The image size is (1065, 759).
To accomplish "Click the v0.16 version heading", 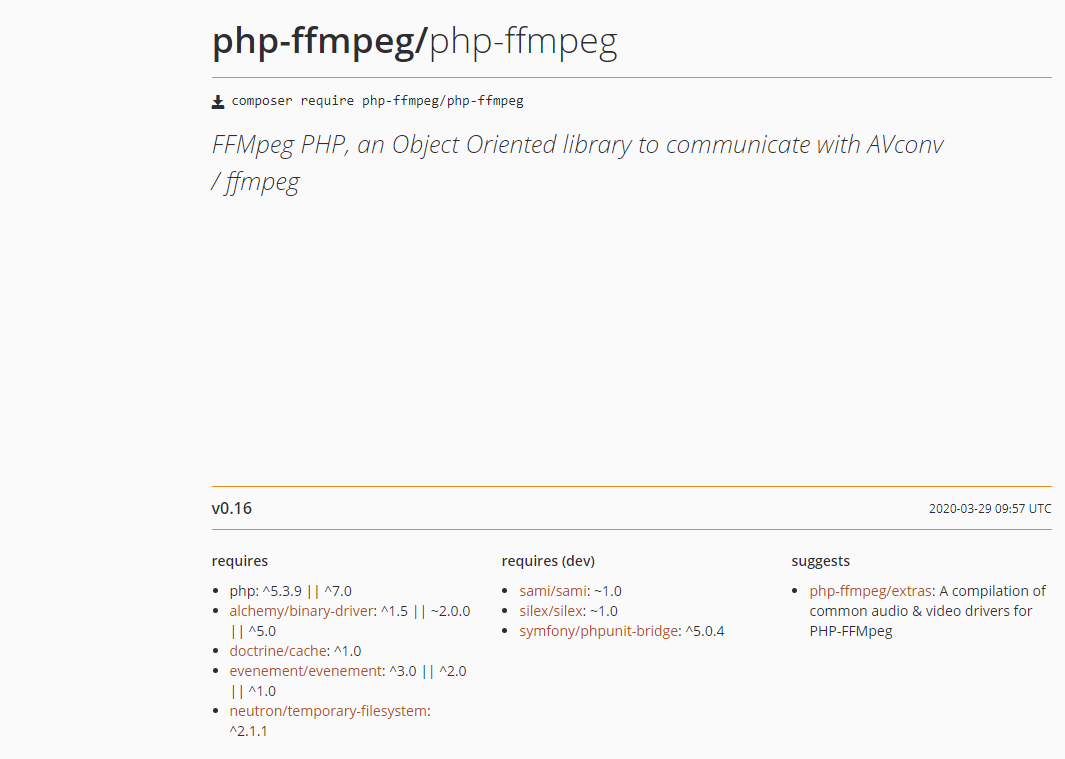I will tap(232, 508).
